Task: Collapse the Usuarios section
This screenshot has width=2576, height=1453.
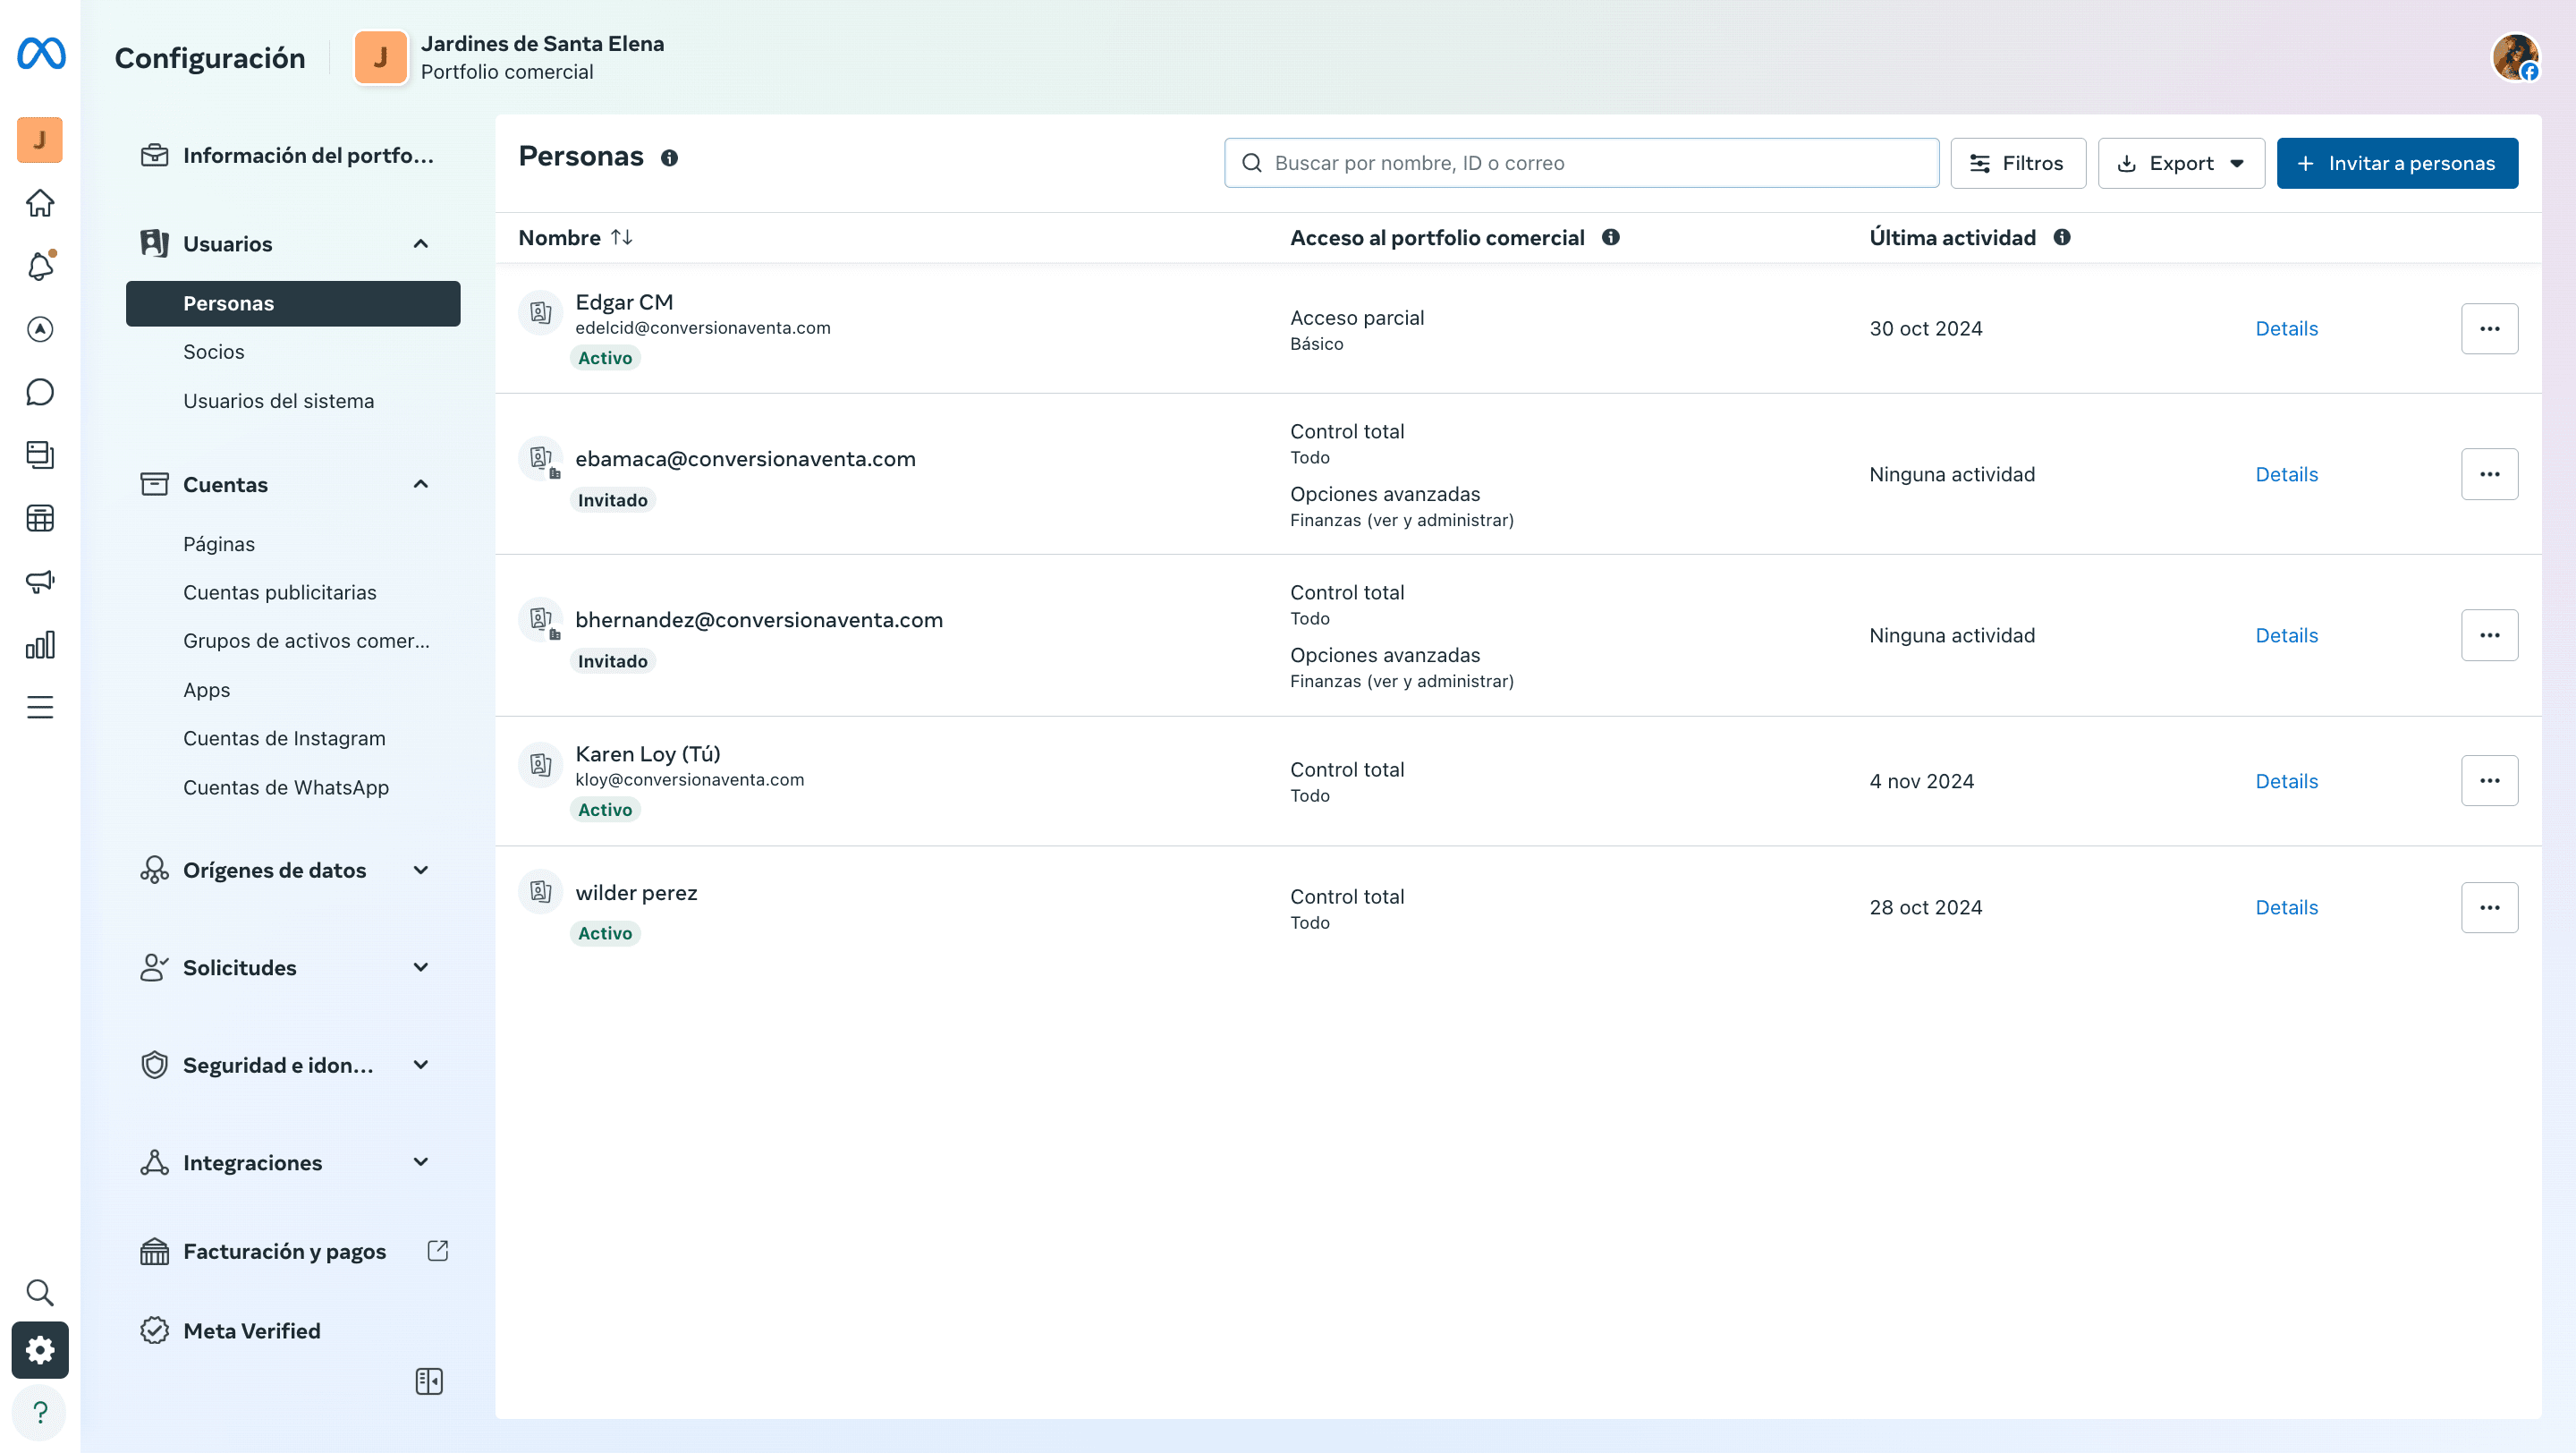Action: pyautogui.click(x=421, y=243)
